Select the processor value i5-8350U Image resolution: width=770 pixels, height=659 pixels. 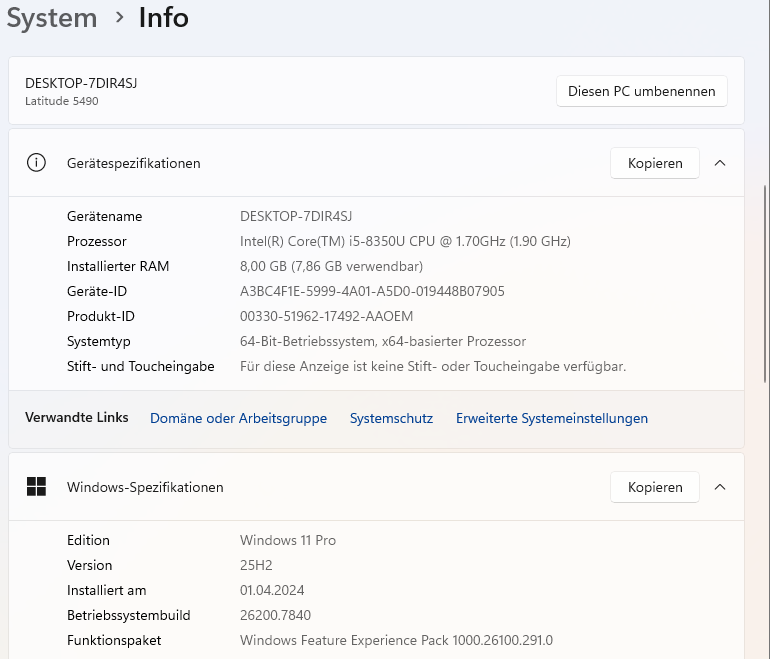405,241
